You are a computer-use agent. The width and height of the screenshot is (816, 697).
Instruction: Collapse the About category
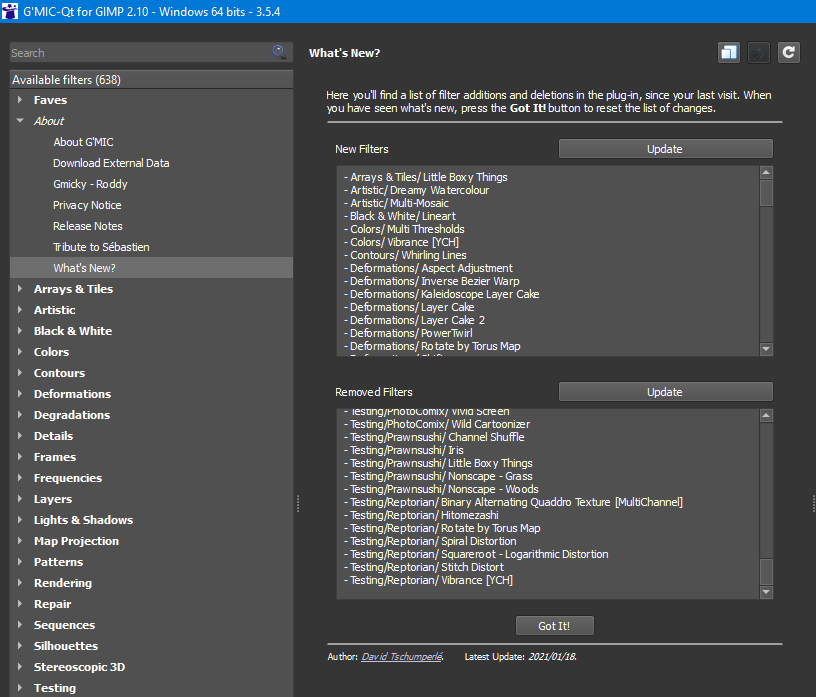(x=20, y=120)
